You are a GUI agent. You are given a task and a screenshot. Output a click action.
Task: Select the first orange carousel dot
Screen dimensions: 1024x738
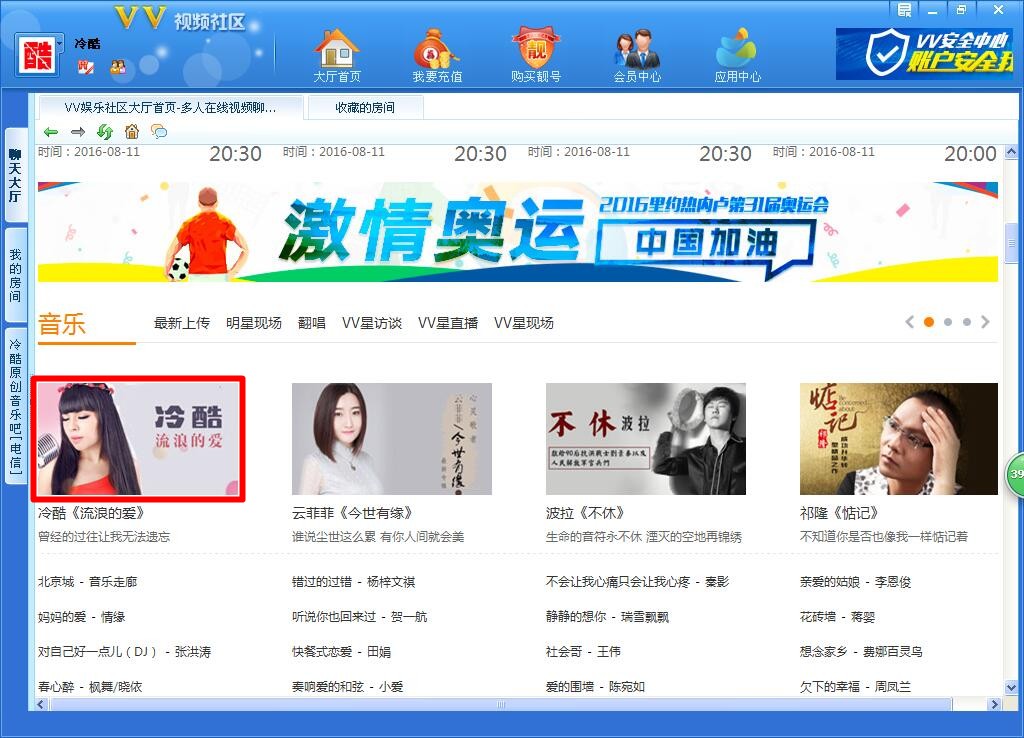tap(929, 322)
